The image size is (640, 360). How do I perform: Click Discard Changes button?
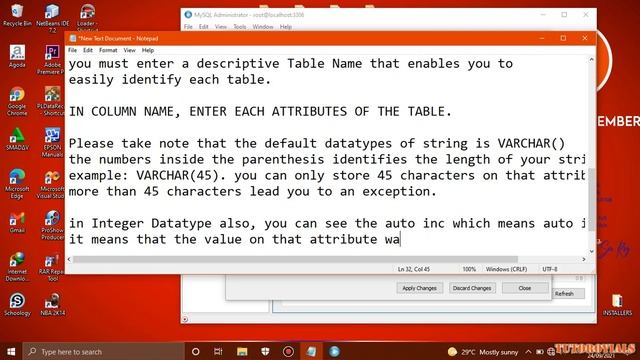pyautogui.click(x=472, y=288)
